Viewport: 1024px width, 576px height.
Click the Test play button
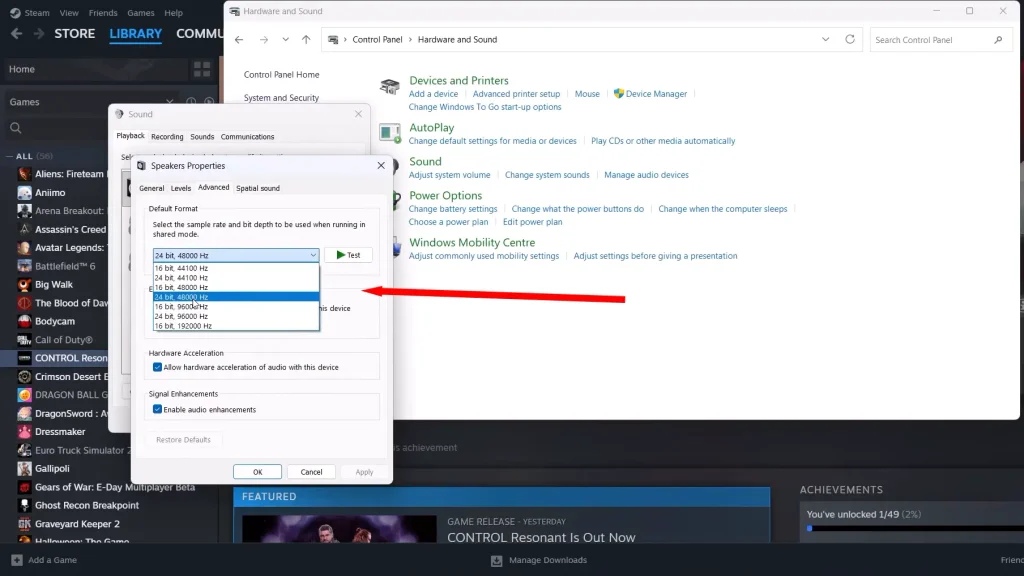[x=348, y=255]
